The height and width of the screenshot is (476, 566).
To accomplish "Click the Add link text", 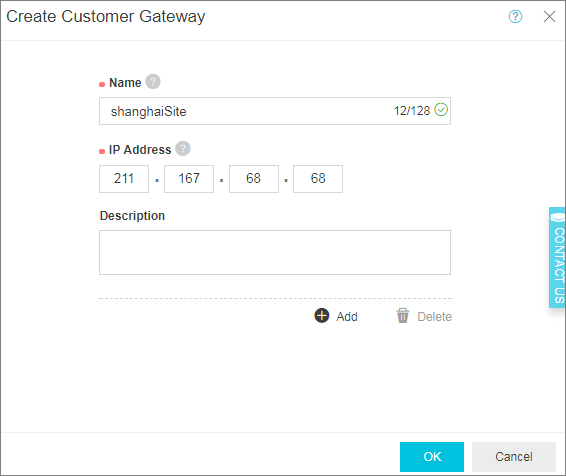I will [x=347, y=316].
